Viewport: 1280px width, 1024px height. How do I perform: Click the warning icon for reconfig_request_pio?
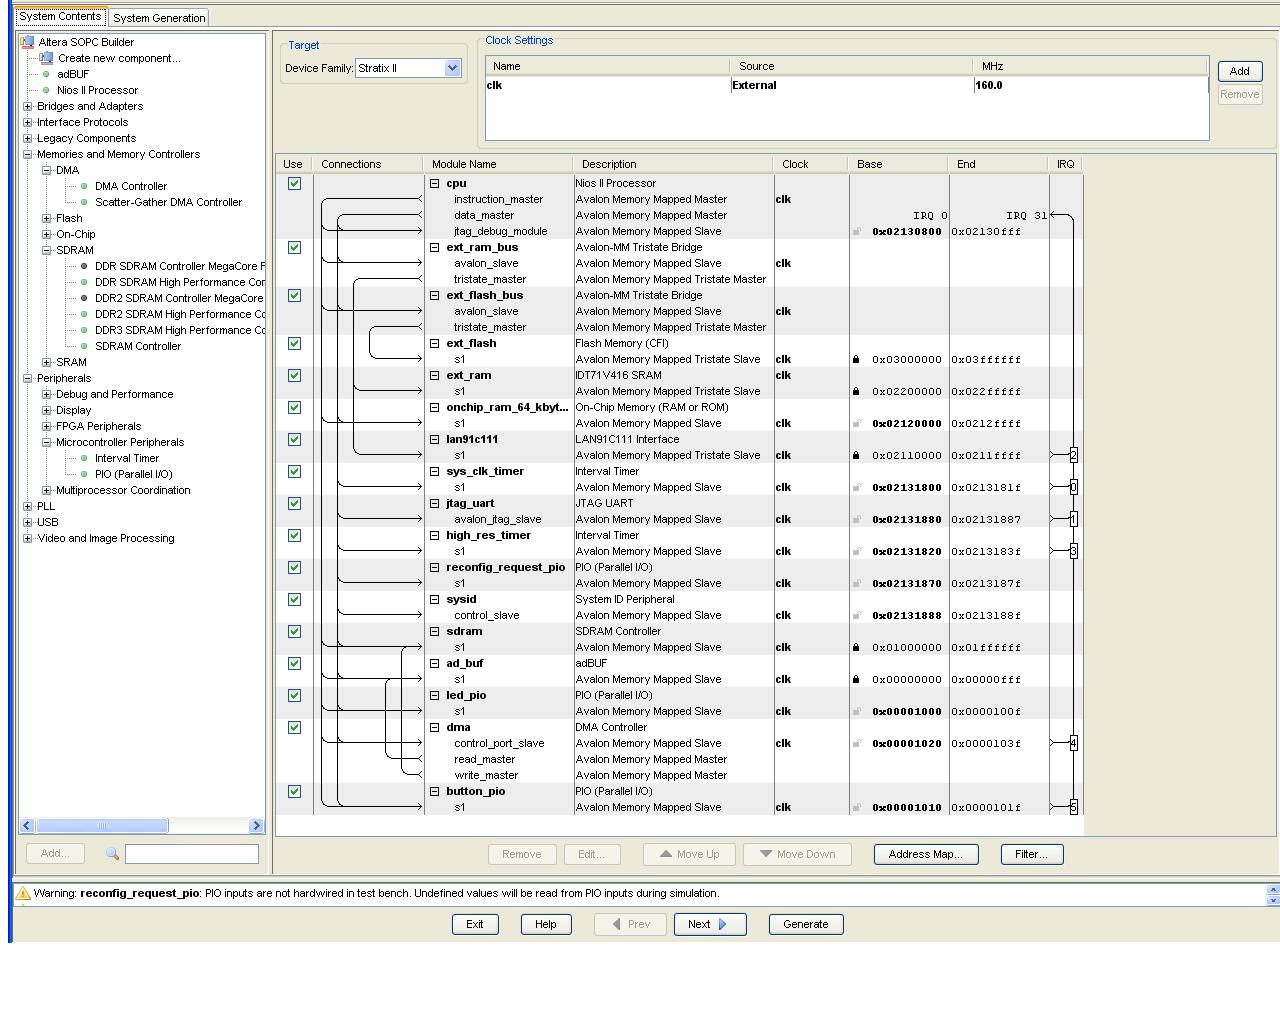tap(23, 893)
